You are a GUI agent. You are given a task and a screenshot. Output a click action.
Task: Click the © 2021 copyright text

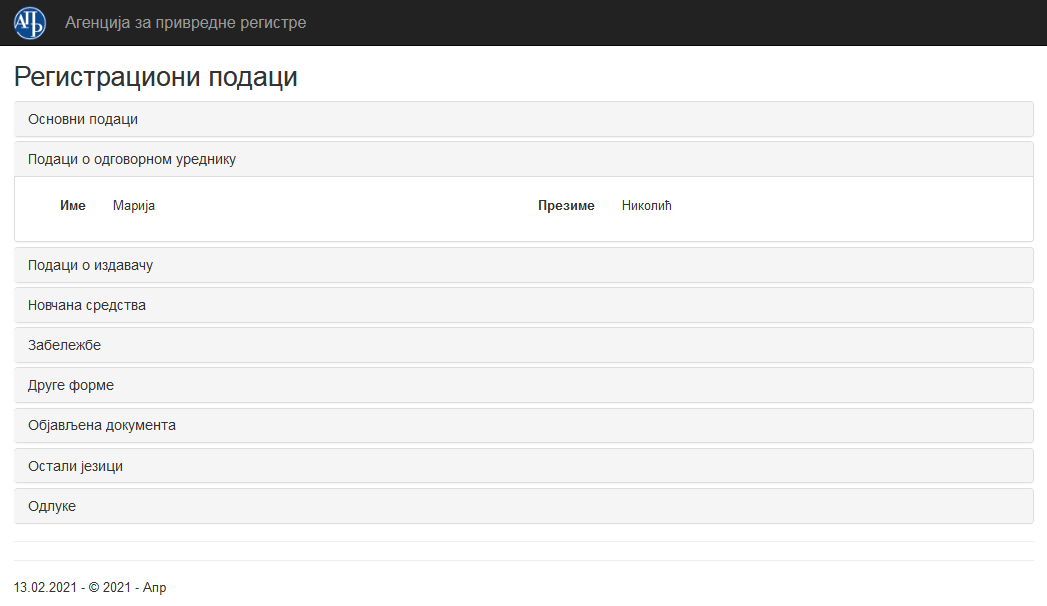coord(109,588)
